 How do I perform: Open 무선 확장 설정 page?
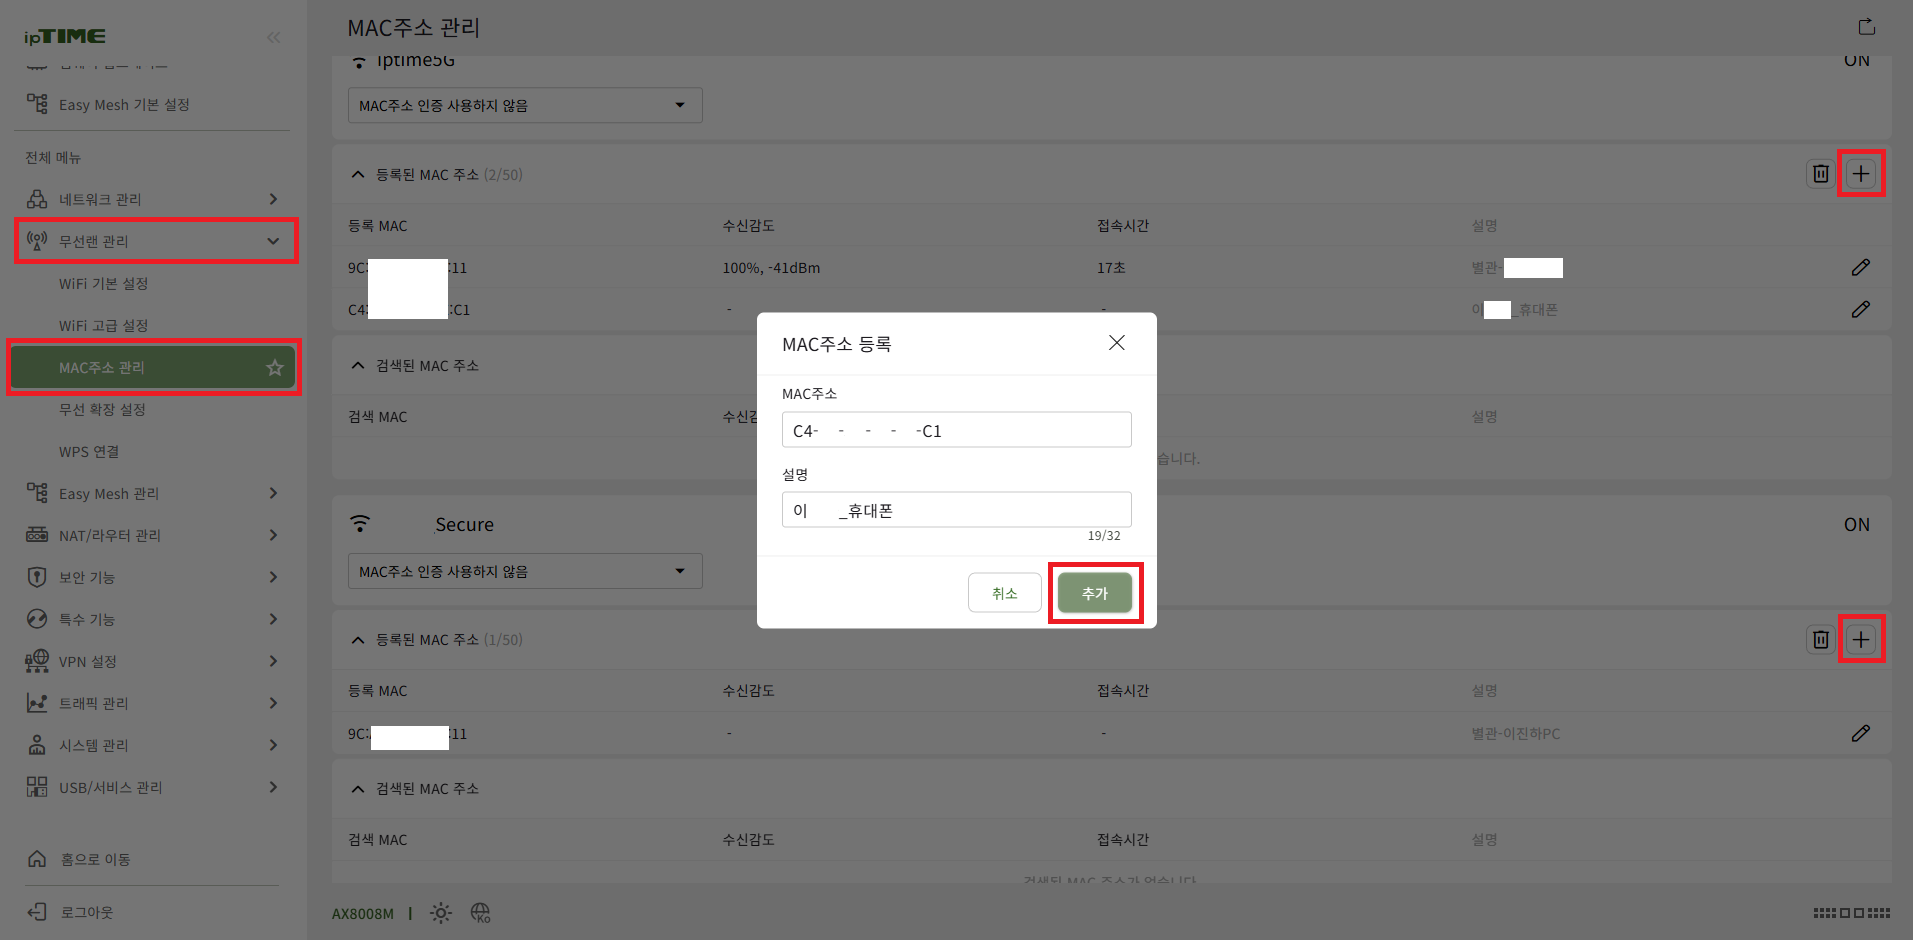tap(102, 409)
